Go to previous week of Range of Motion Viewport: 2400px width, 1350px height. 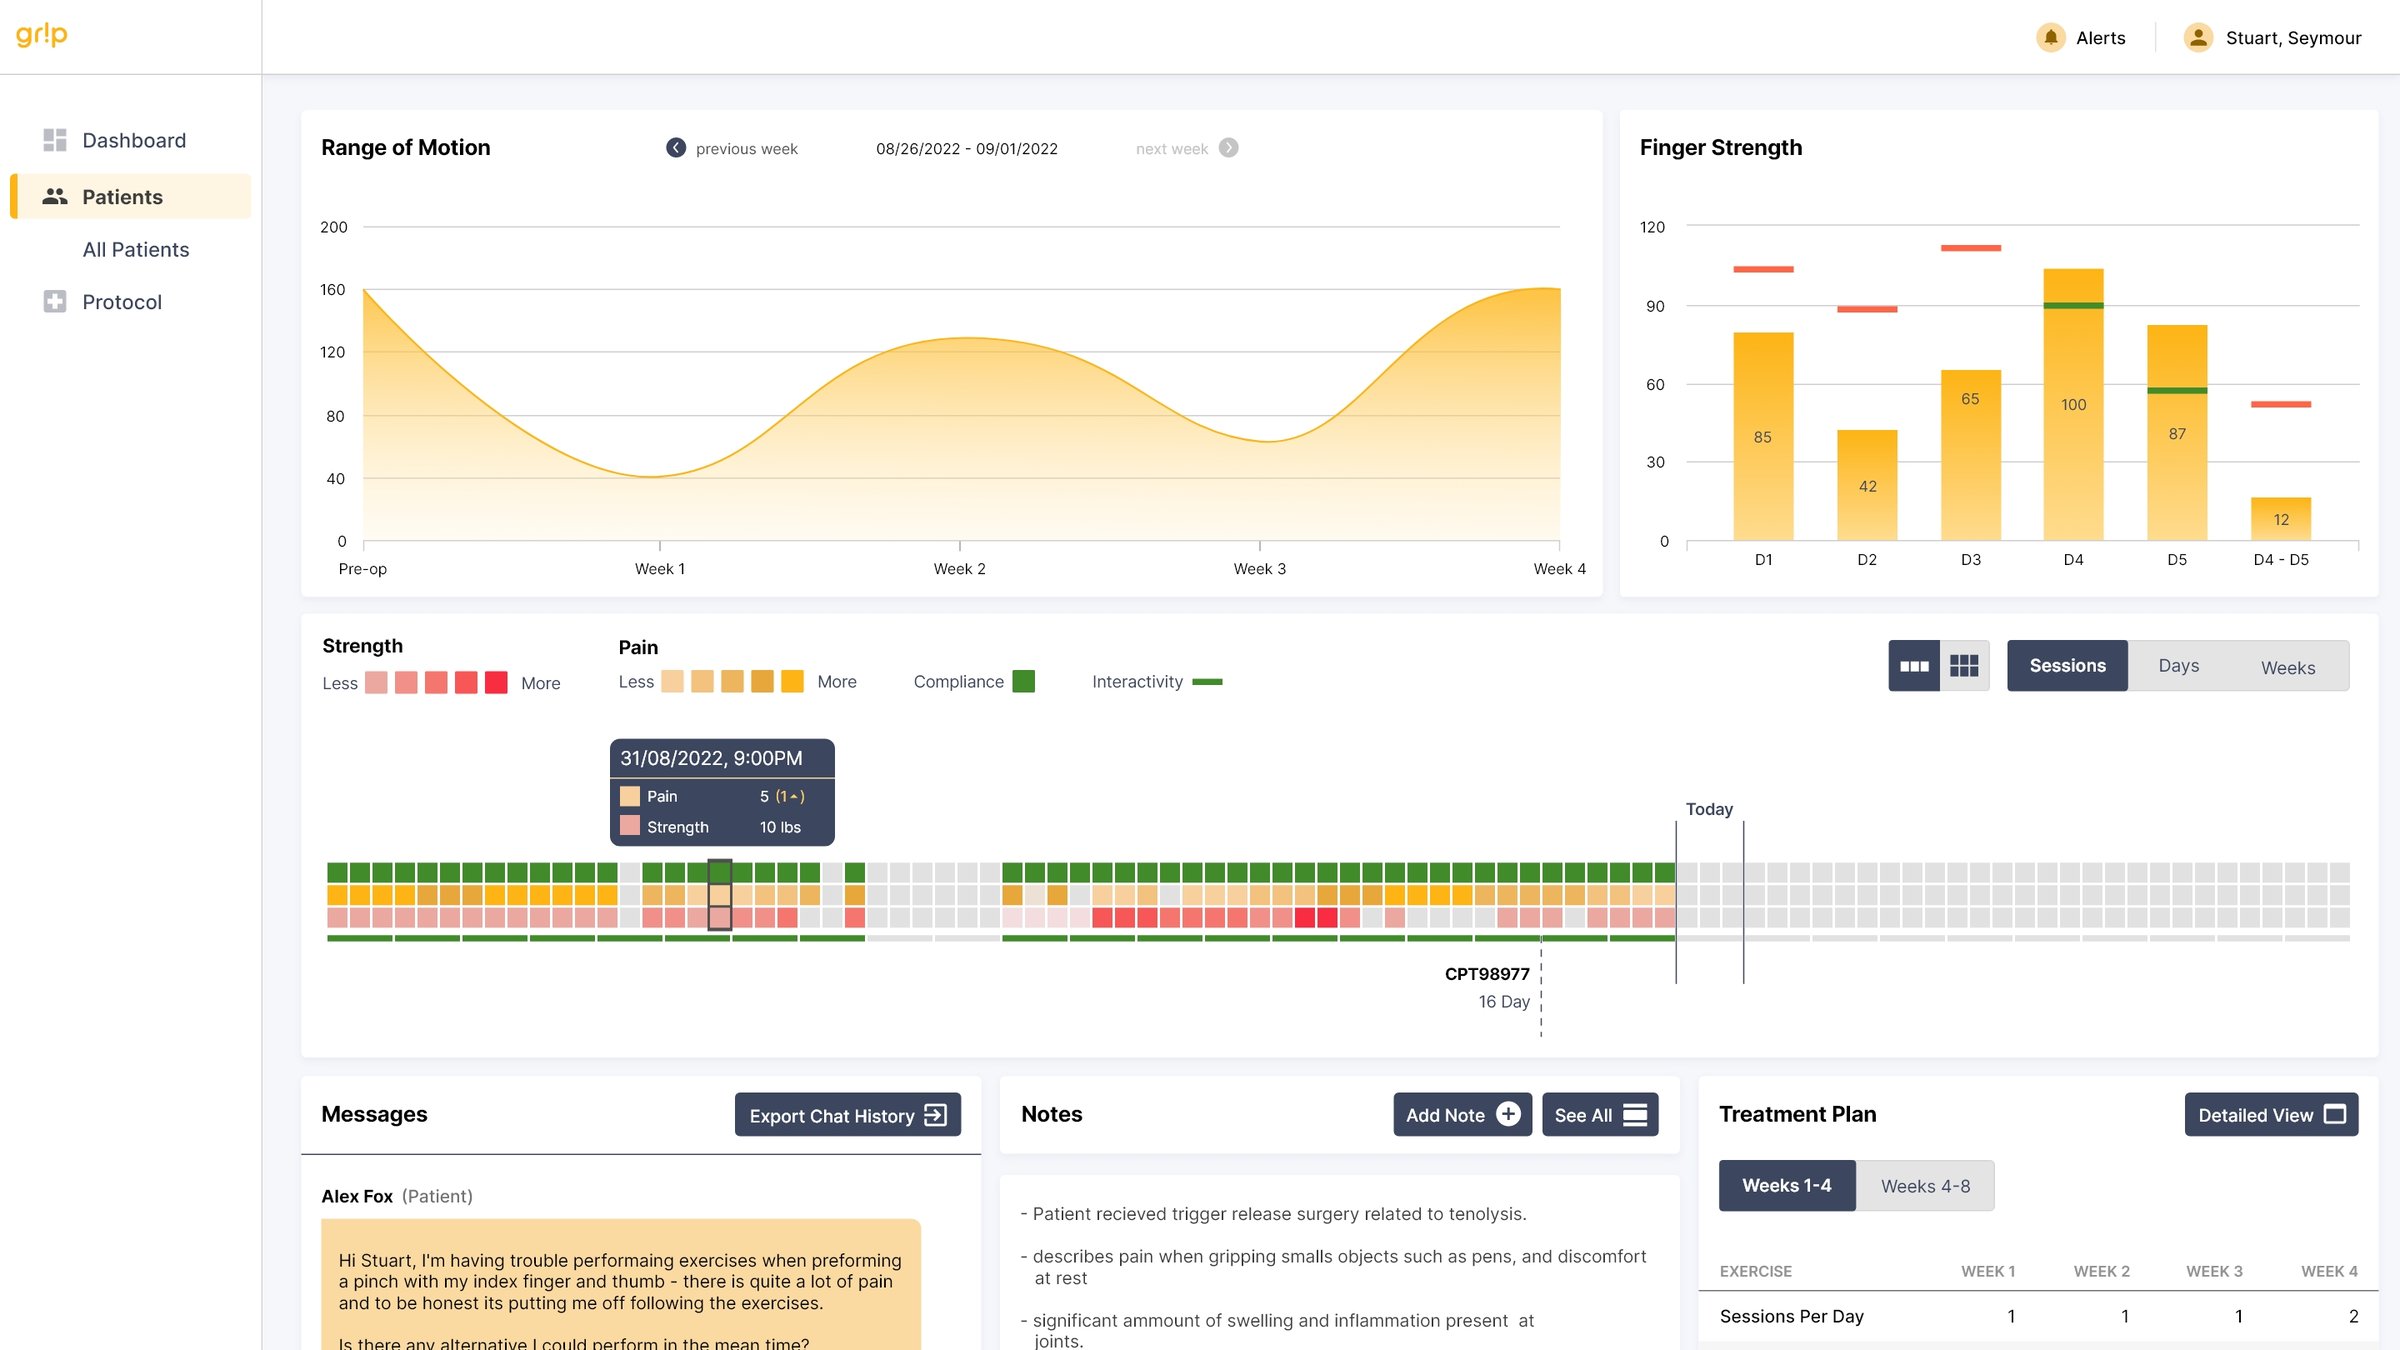point(676,147)
